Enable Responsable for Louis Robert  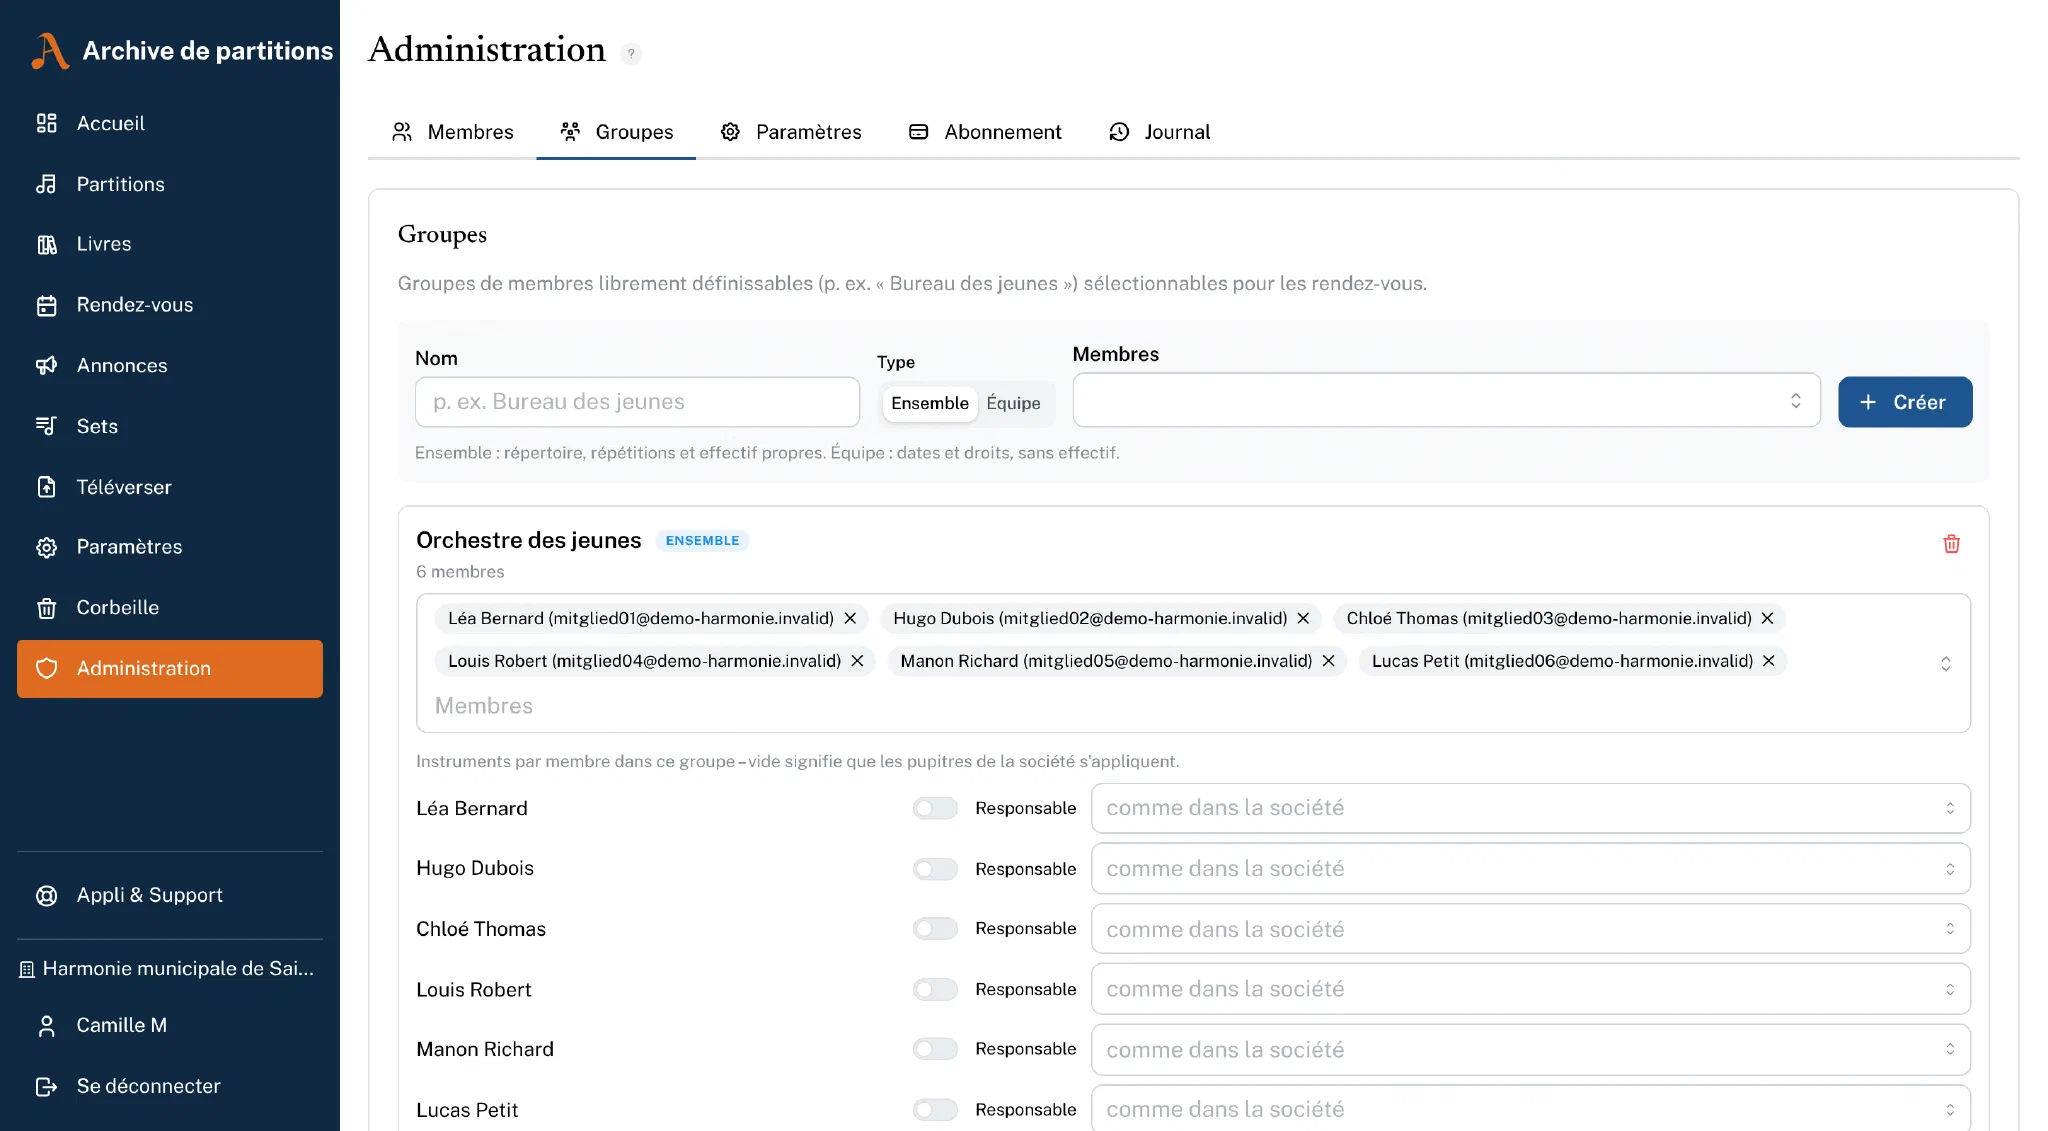tap(935, 989)
